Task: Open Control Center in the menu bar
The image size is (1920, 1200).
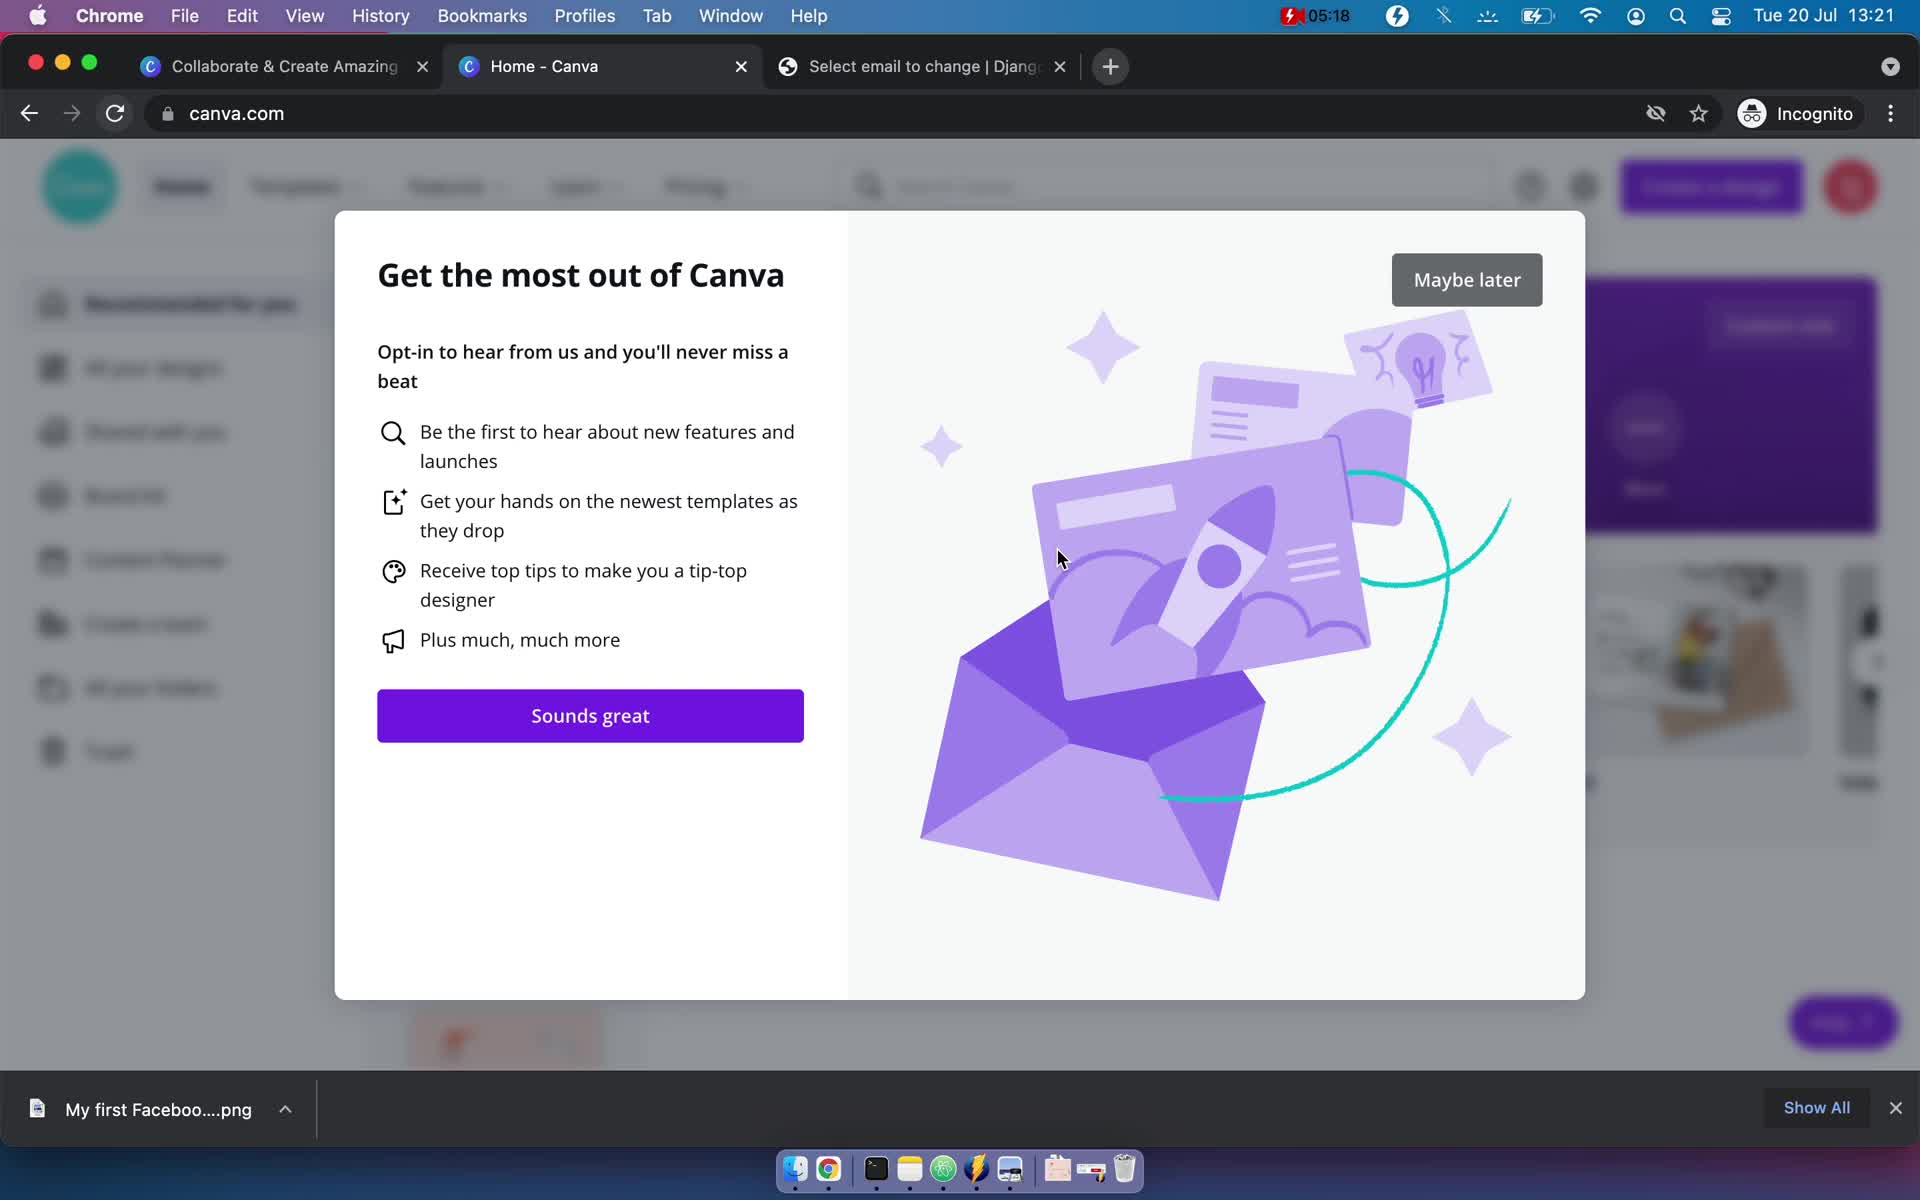Action: click(x=1721, y=16)
